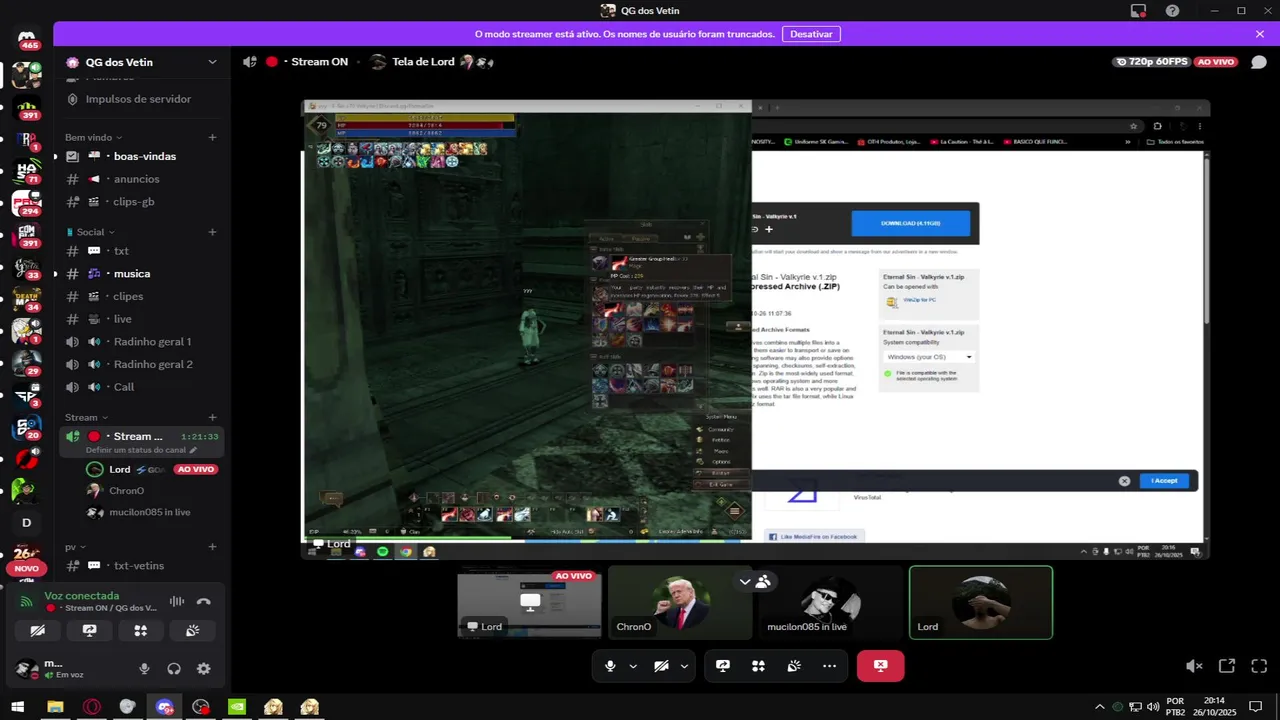Select mucilon085 in live participant tile

click(830, 602)
